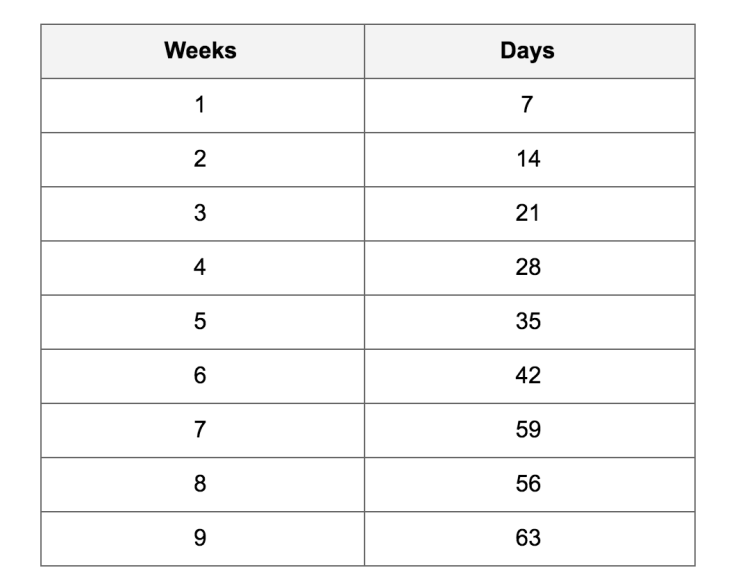Click the week 2 cell
The height and width of the screenshot is (586, 736).
[203, 160]
